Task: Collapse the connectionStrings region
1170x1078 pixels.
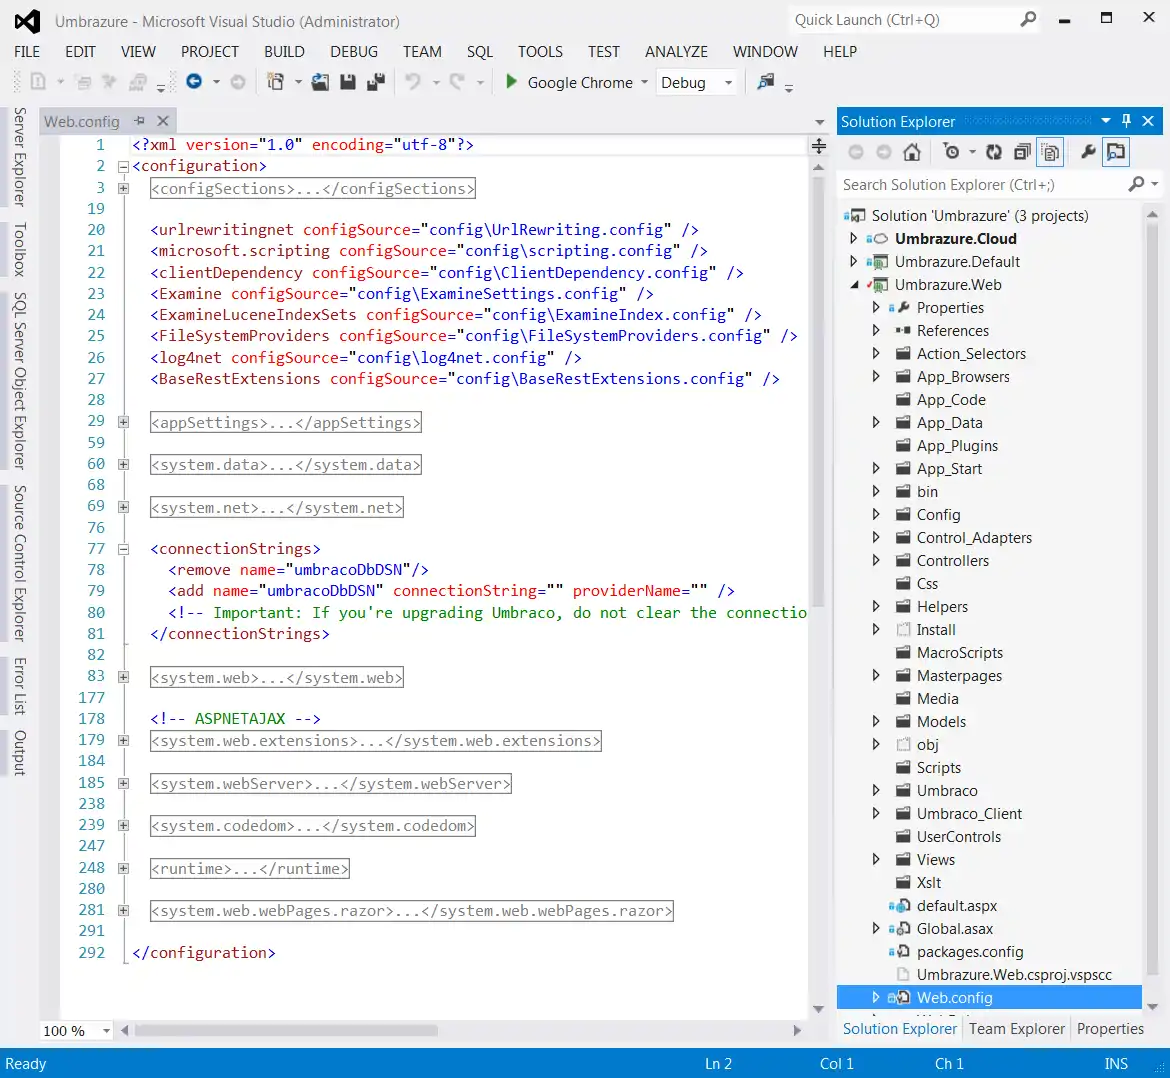Action: (123, 549)
